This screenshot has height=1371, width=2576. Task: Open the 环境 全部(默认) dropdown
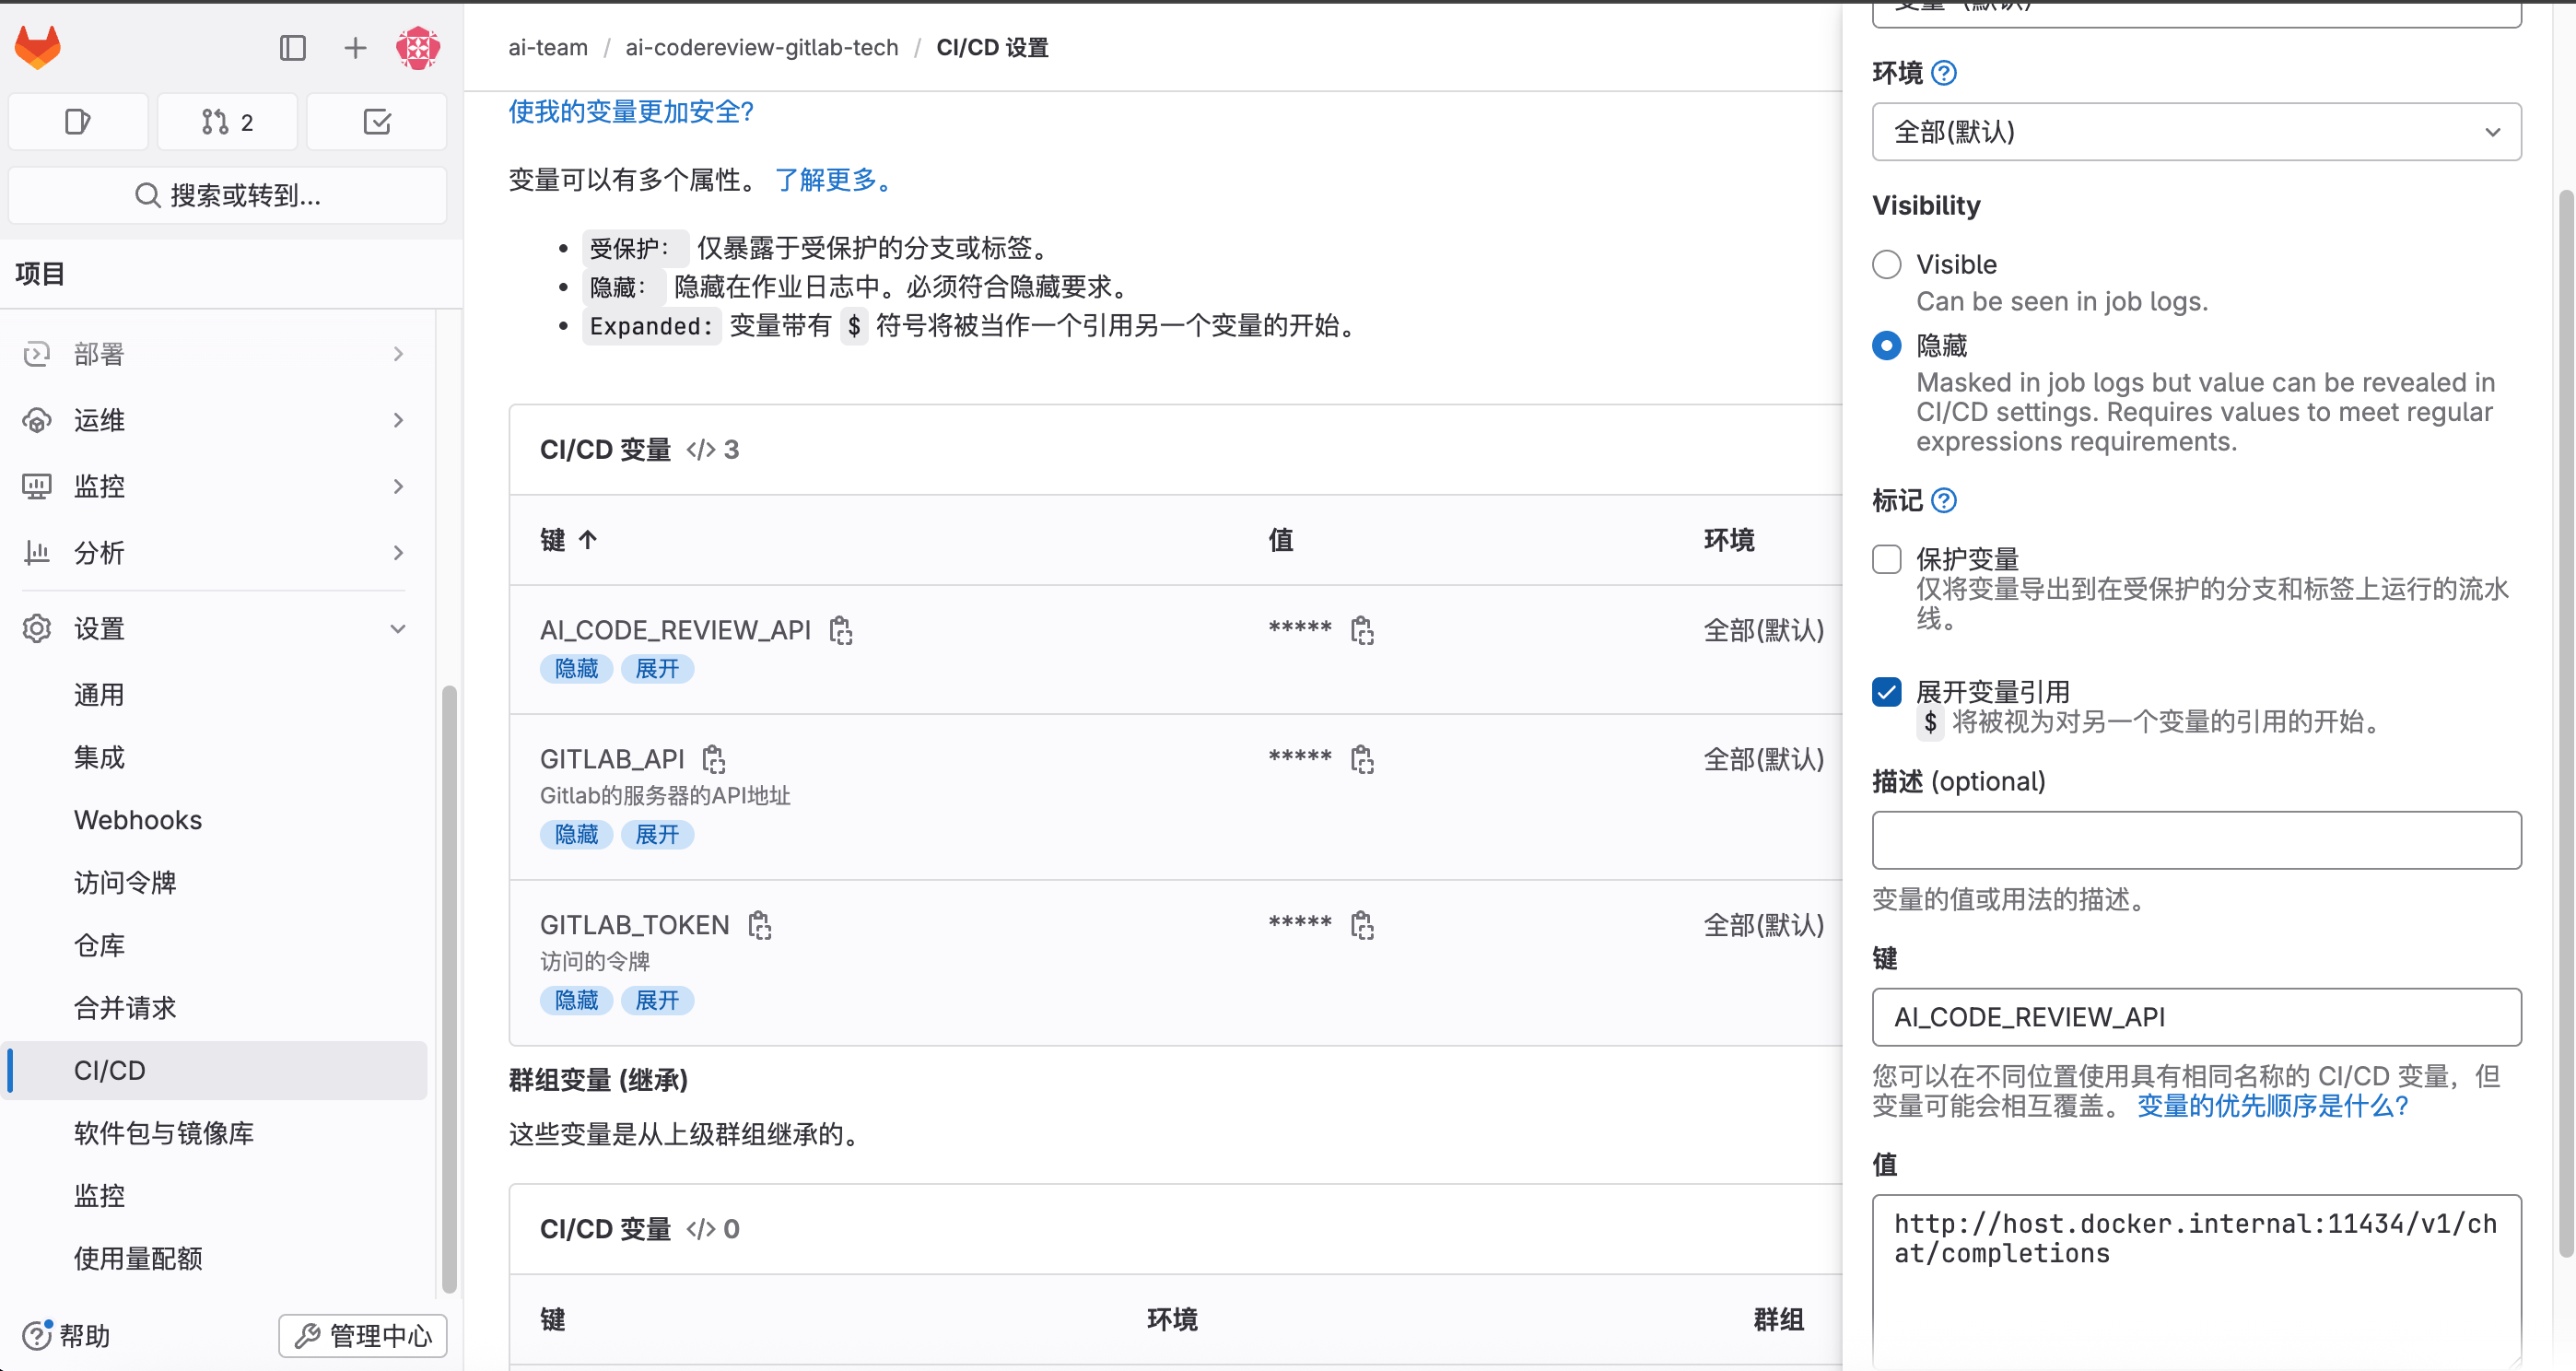pyautogui.click(x=2196, y=132)
